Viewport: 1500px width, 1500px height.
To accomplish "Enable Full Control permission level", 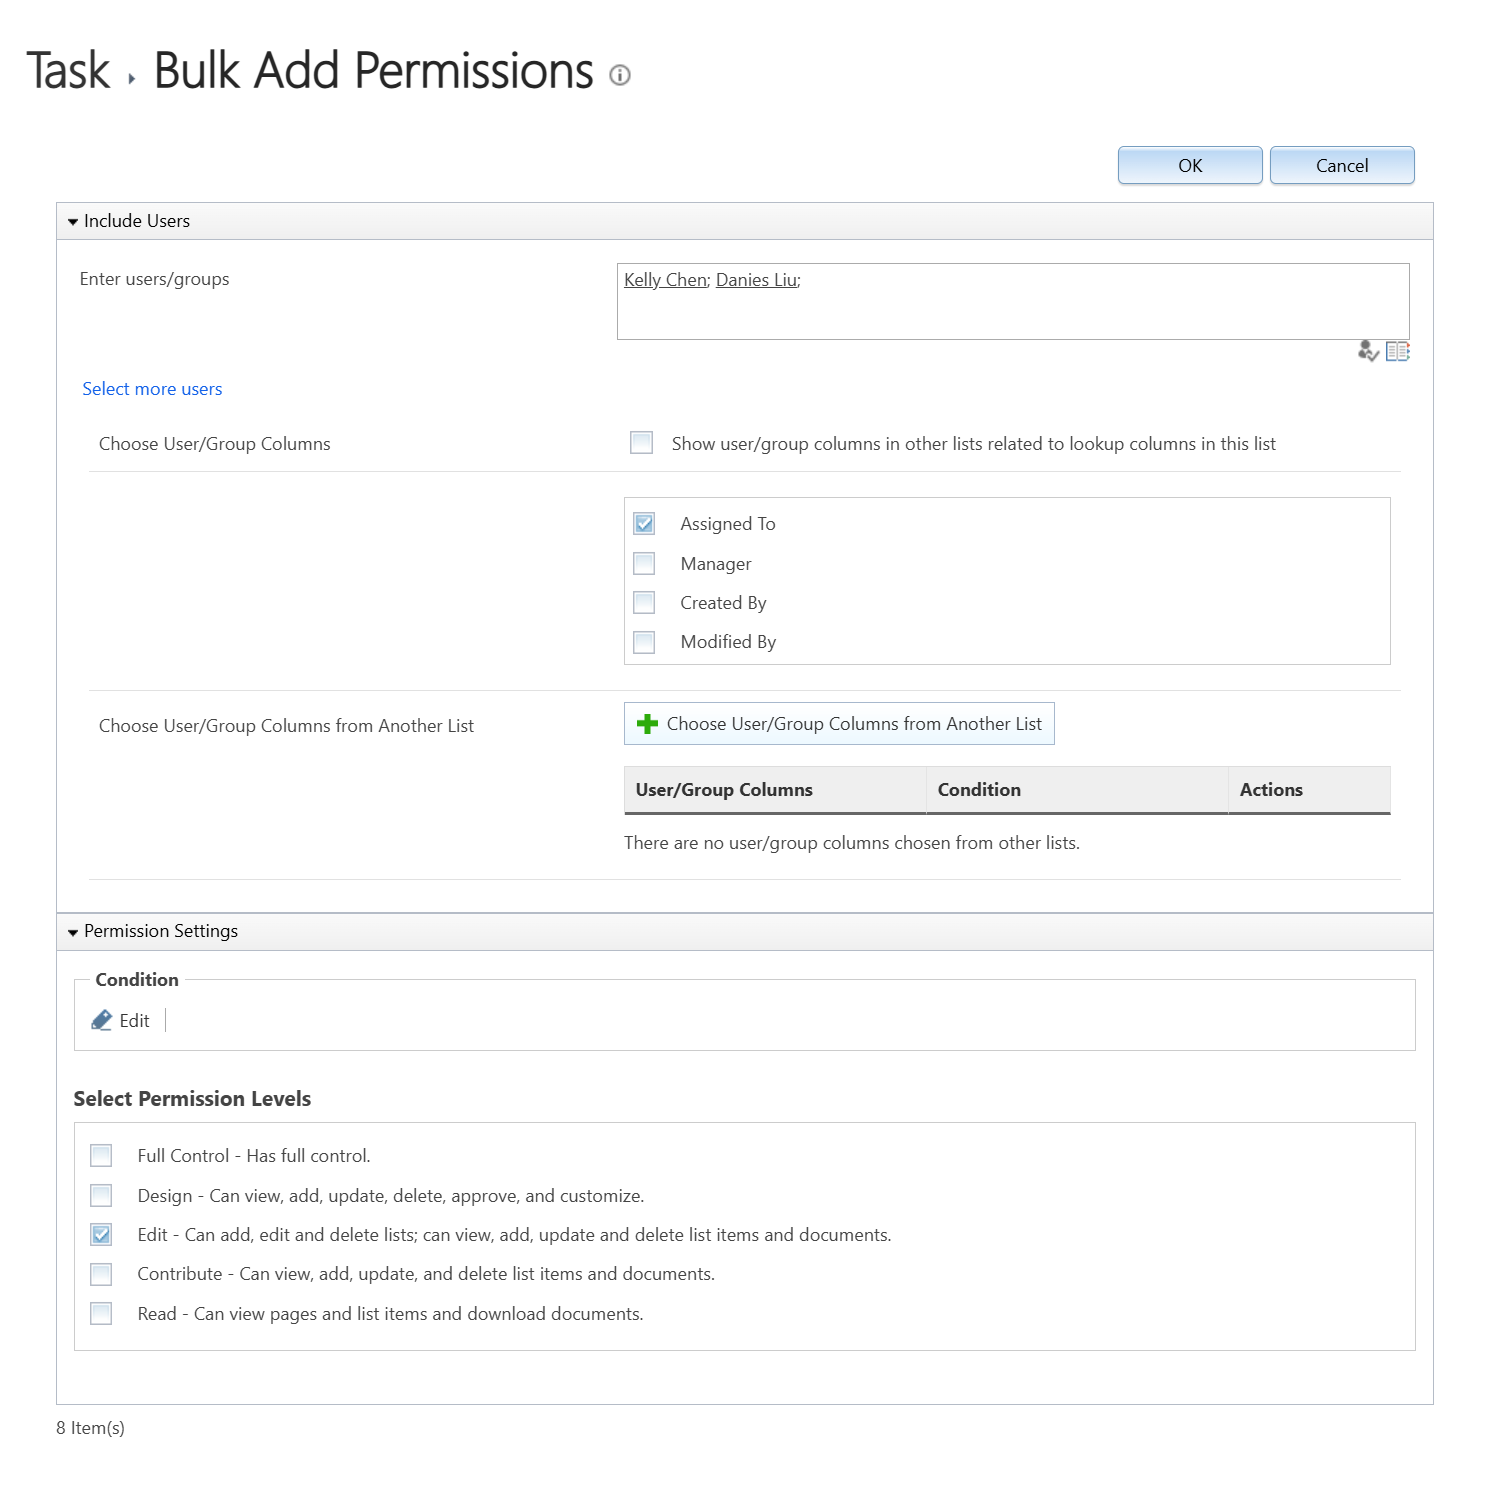I will click(101, 1156).
